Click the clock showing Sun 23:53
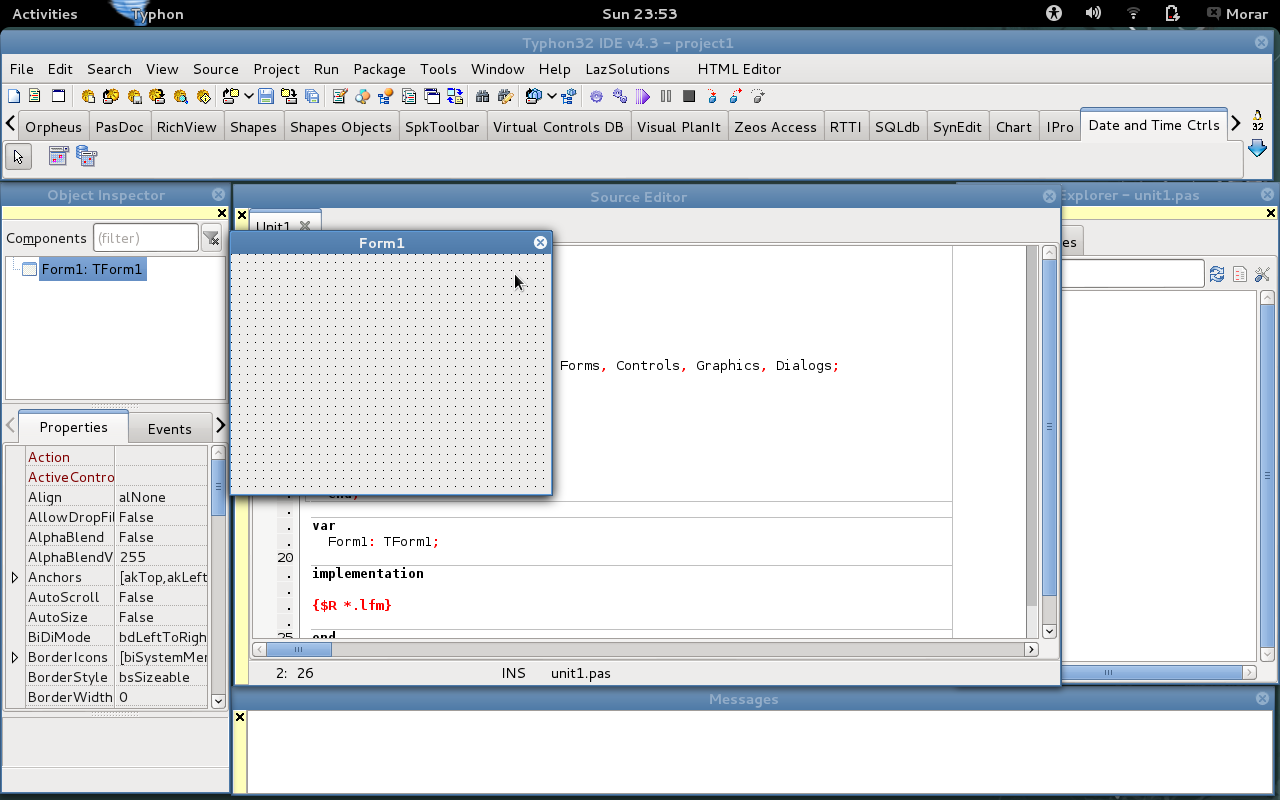 tap(640, 14)
